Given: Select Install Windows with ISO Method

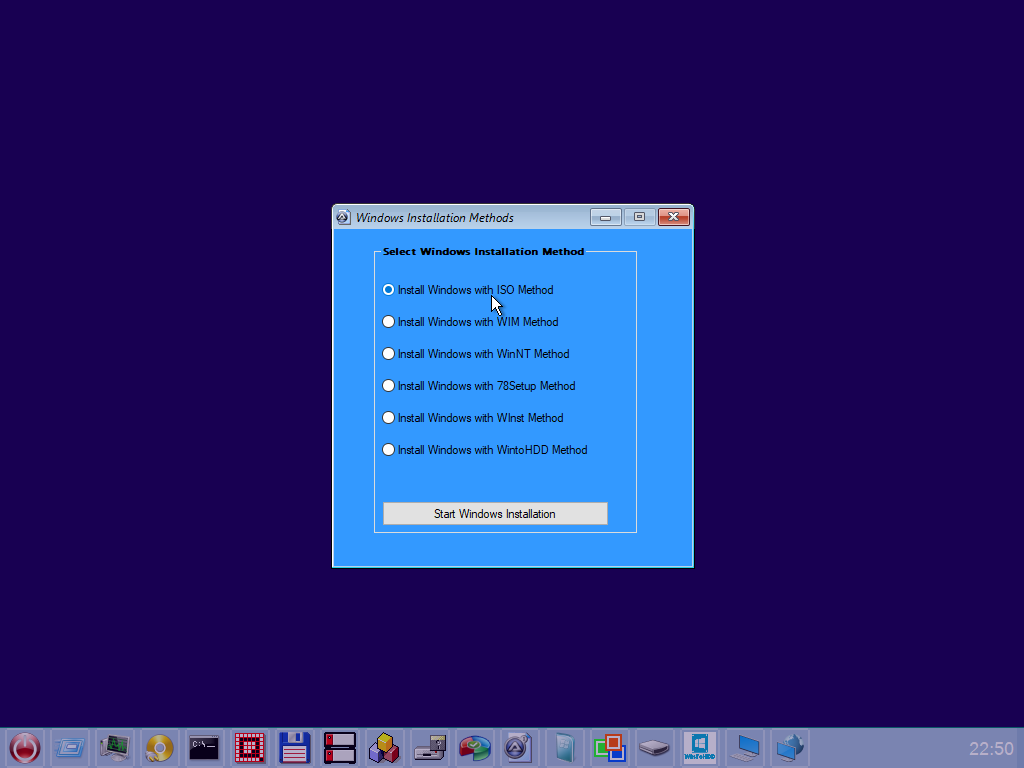Looking at the screenshot, I should 468,289.
